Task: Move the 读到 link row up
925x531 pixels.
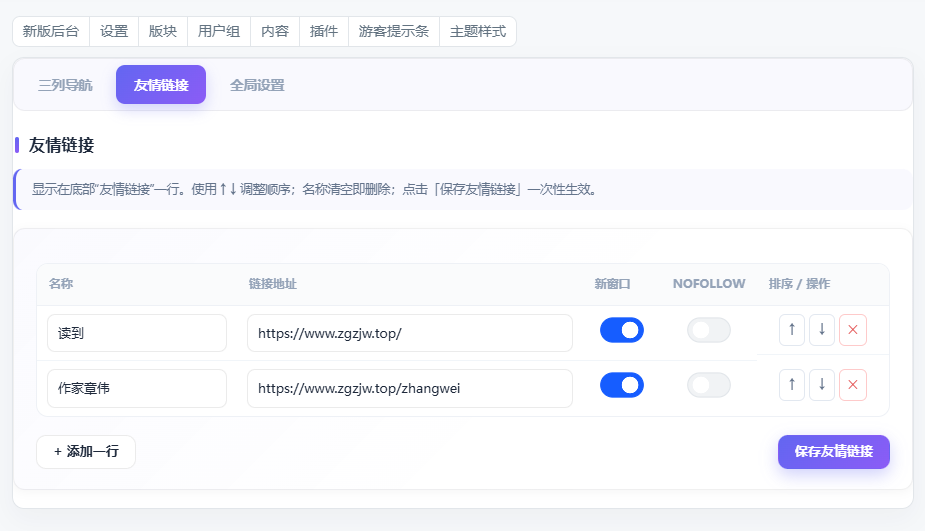Action: [792, 330]
